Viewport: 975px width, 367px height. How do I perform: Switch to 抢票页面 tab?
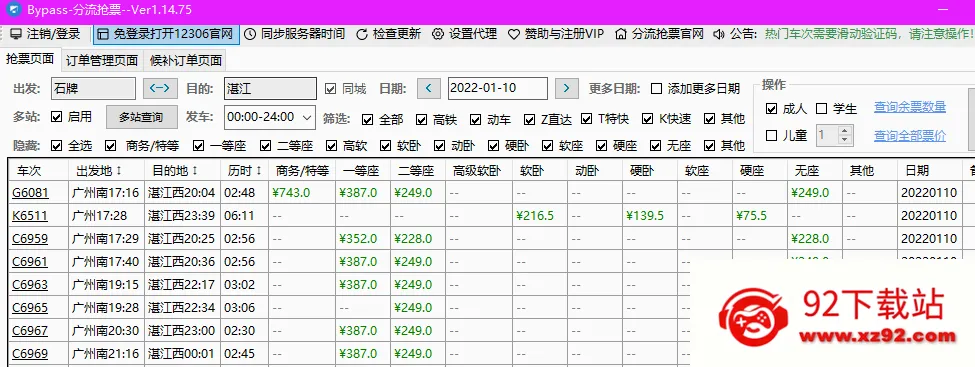point(30,60)
